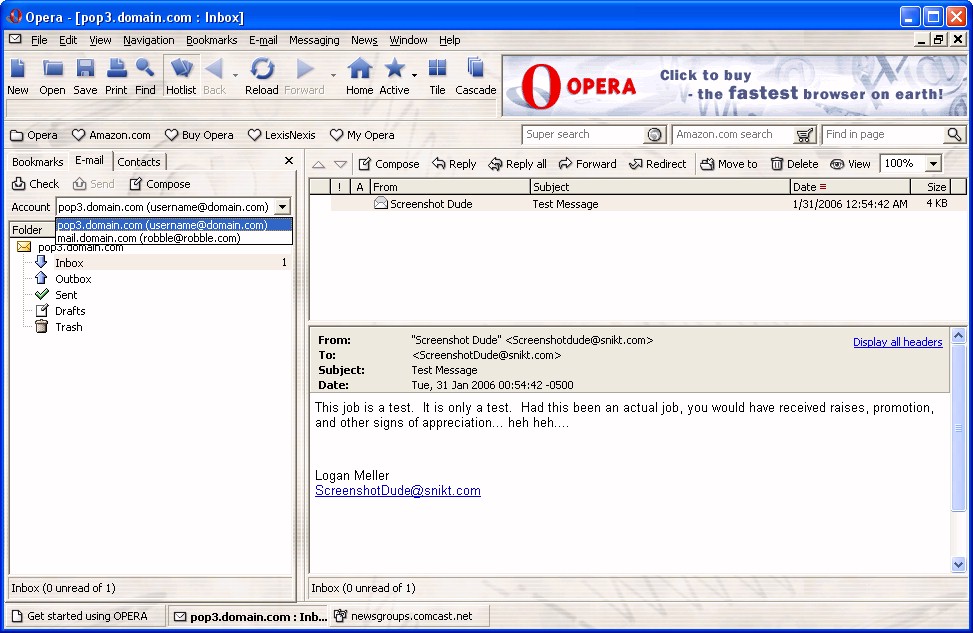Image resolution: width=973 pixels, height=633 pixels.
Task: Open the Bookmarks menu
Action: pyautogui.click(x=212, y=40)
